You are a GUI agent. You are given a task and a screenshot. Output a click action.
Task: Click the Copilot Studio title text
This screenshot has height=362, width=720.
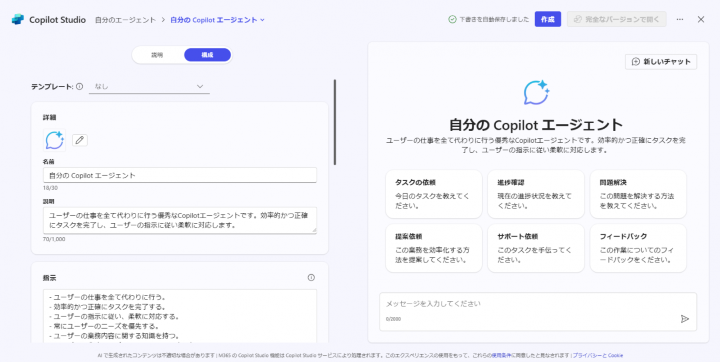pyautogui.click(x=57, y=20)
